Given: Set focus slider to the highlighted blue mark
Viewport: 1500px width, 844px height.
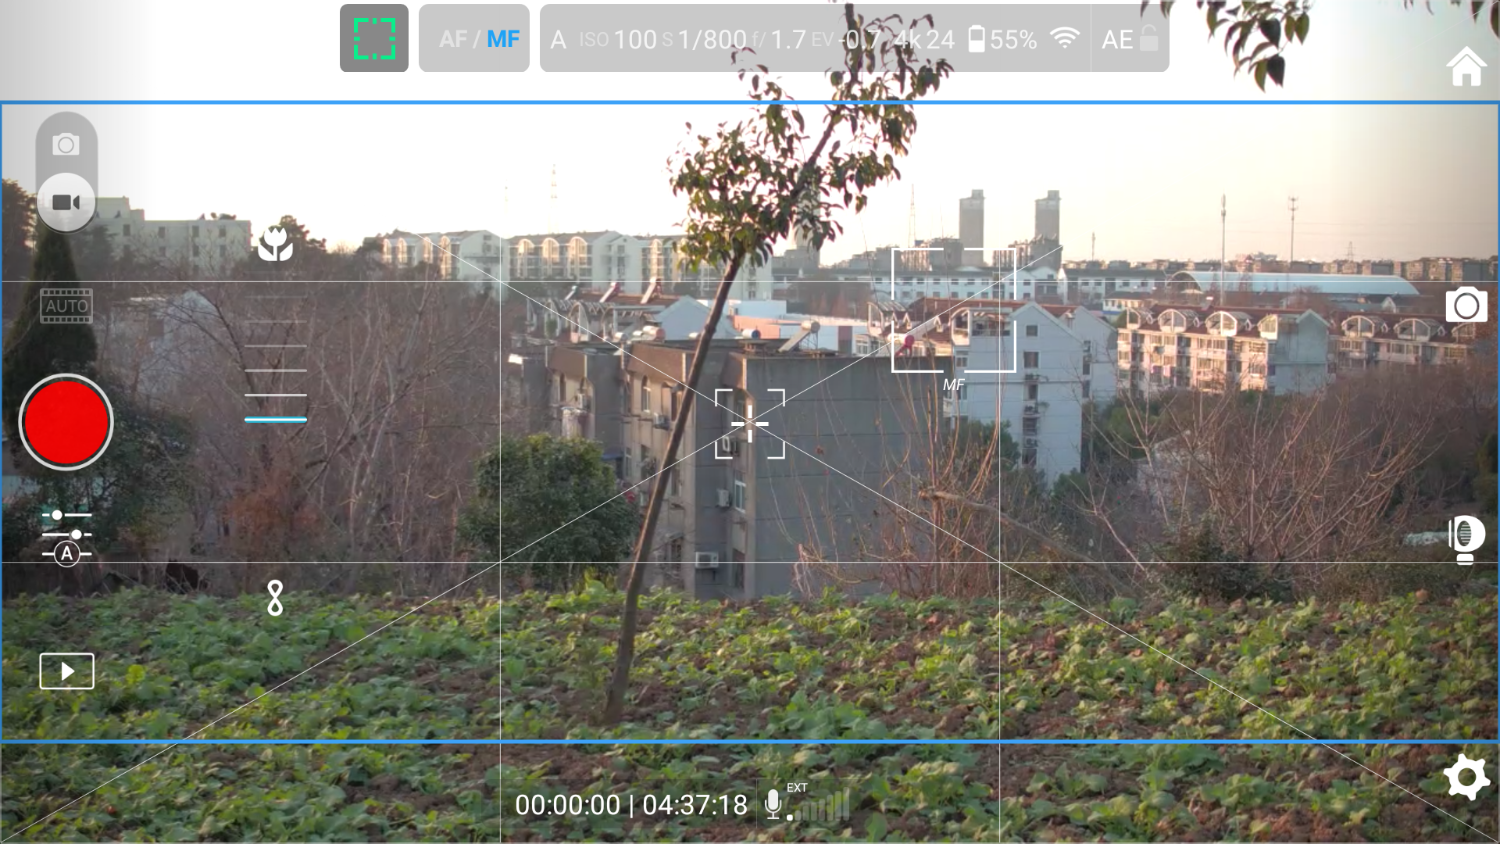Looking at the screenshot, I should pos(275,419).
